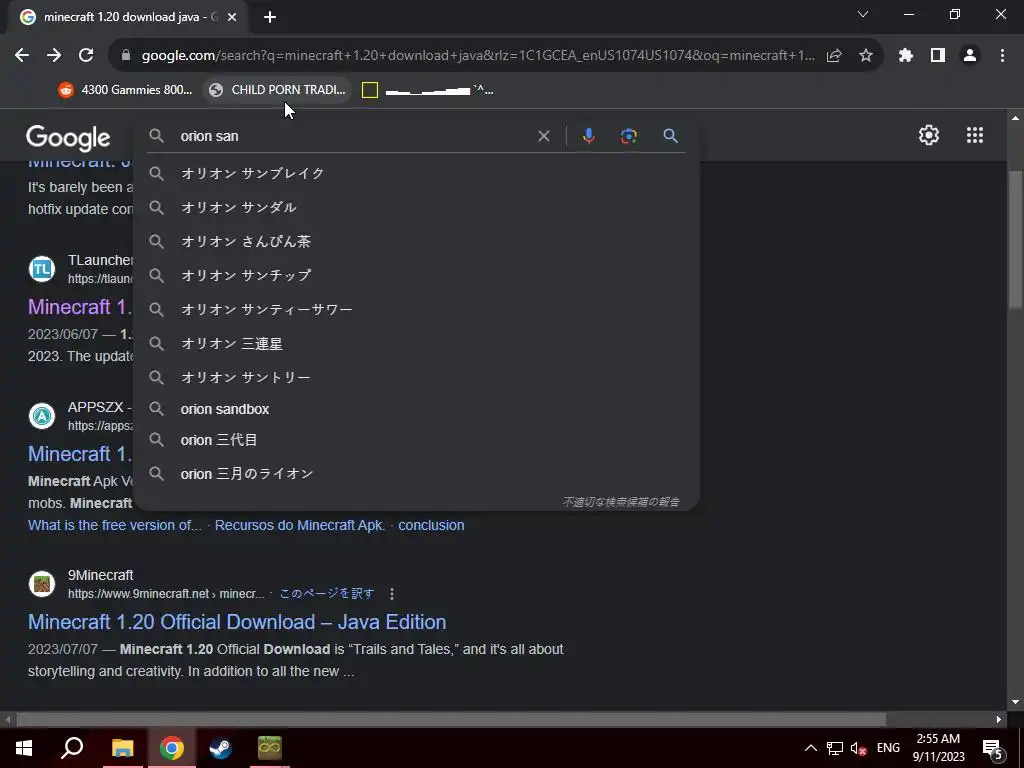The image size is (1024, 768).
Task: Click the browser forward arrow
Action: click(x=54, y=56)
